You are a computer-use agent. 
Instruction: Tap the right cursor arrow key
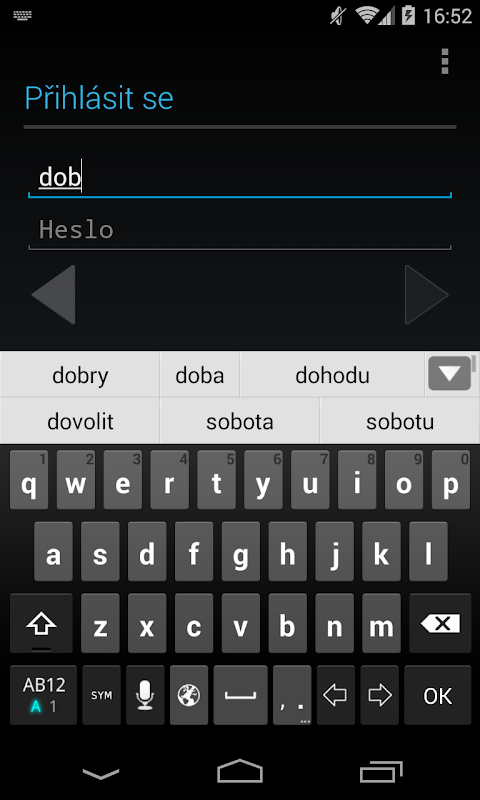point(379,694)
